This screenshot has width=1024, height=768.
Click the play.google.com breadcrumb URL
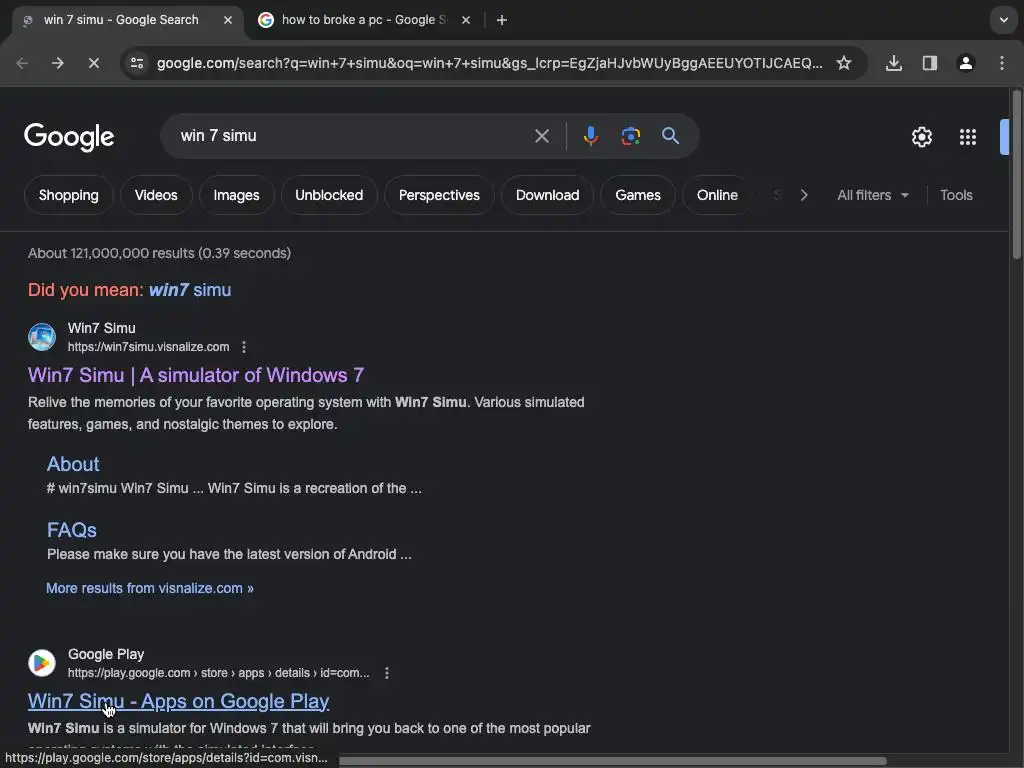coord(219,673)
